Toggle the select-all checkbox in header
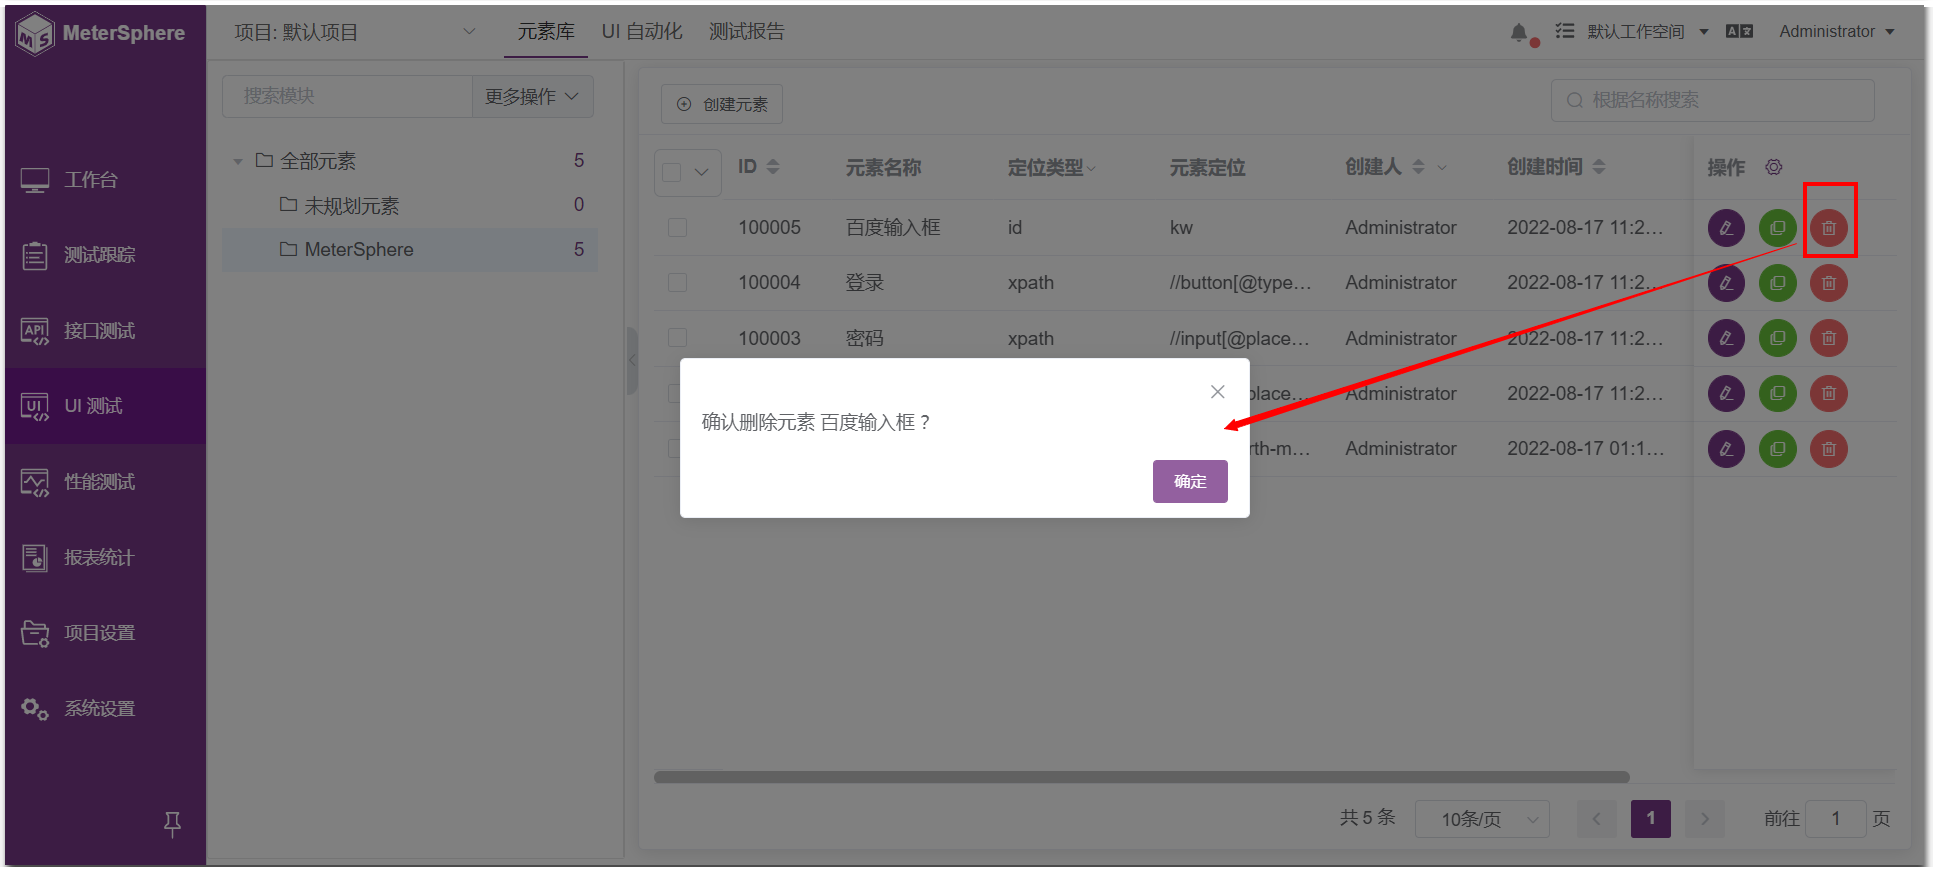The width and height of the screenshot is (1933, 874). pos(672,172)
